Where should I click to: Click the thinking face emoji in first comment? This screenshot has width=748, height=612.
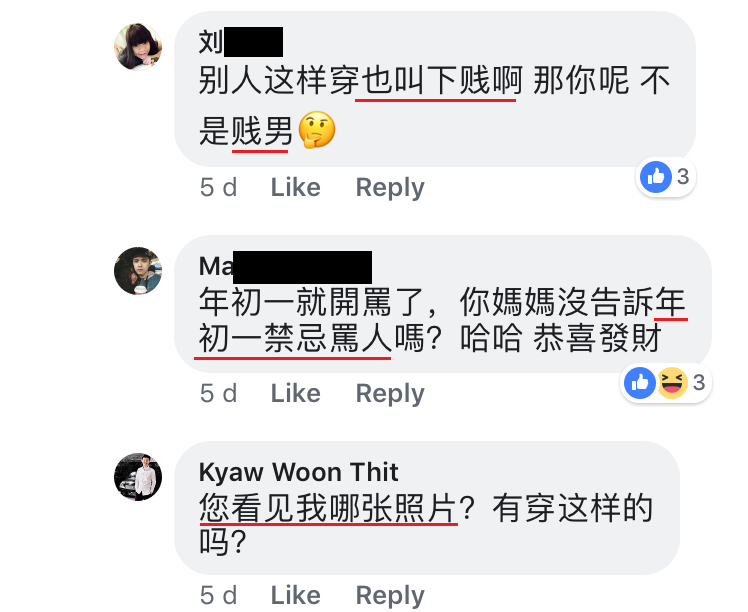pyautogui.click(x=317, y=130)
